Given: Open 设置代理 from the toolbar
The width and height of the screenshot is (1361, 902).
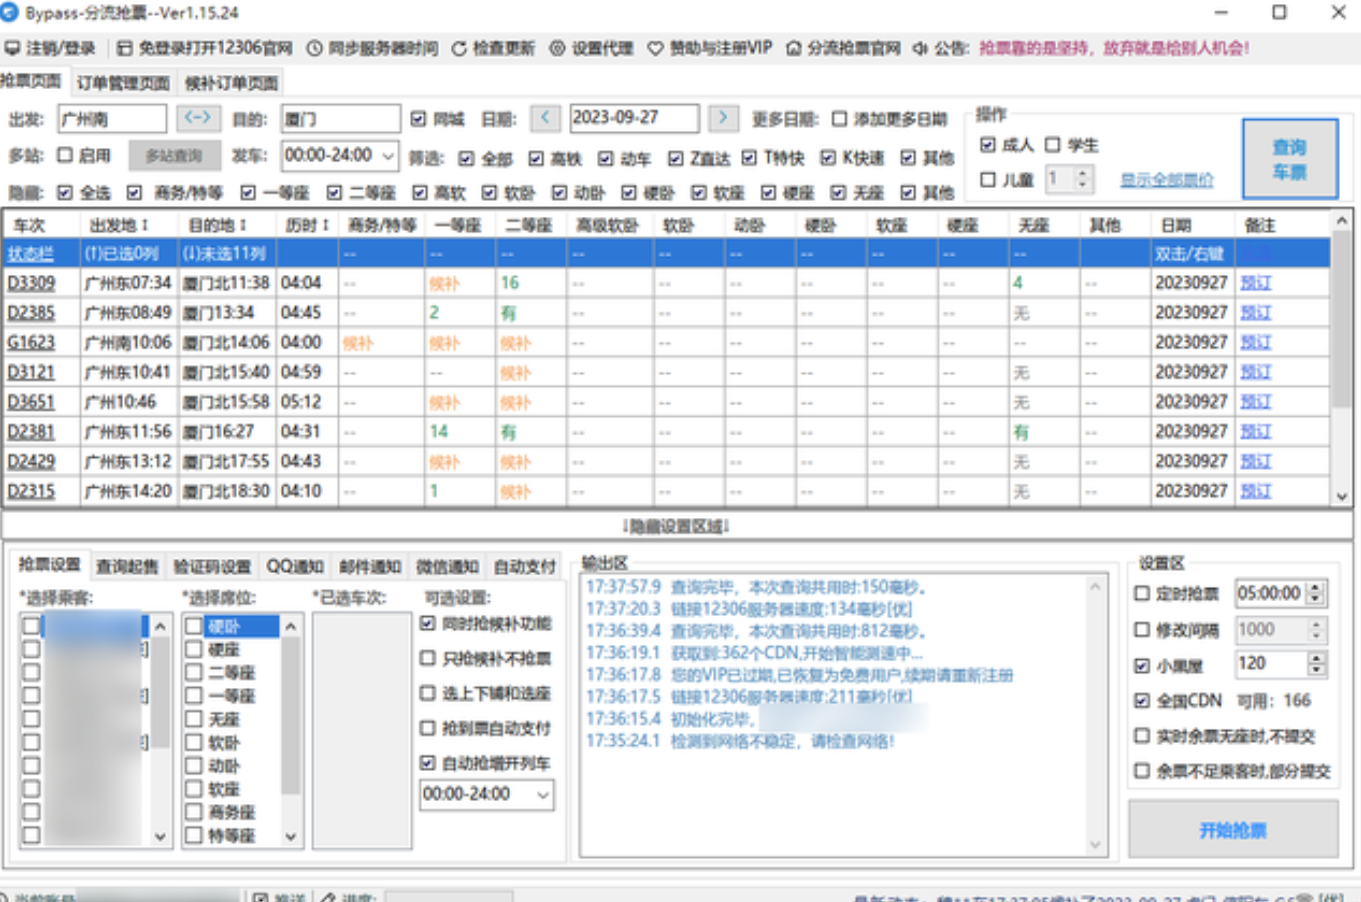Looking at the screenshot, I should (591, 48).
